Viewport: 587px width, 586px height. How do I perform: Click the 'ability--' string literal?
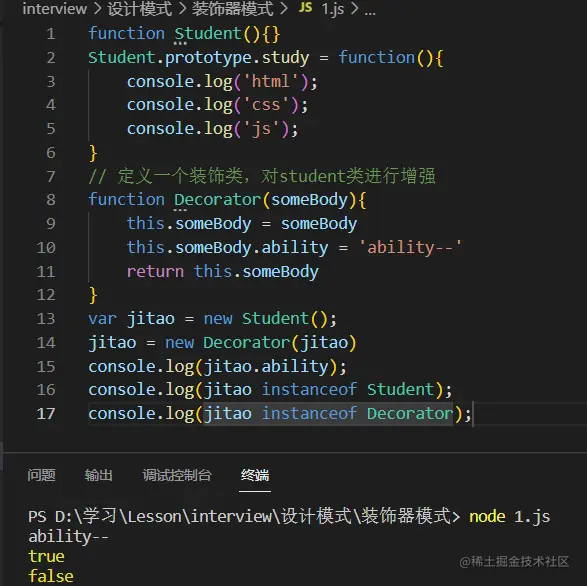click(410, 247)
